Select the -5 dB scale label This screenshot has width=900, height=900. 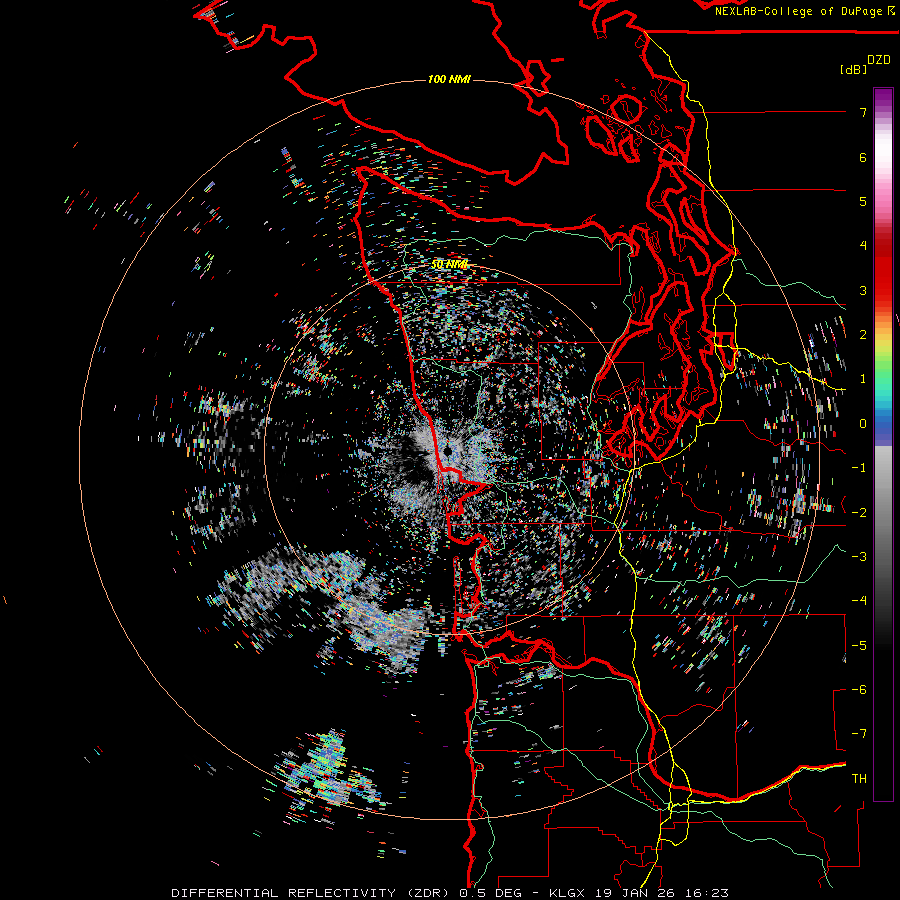[859, 646]
